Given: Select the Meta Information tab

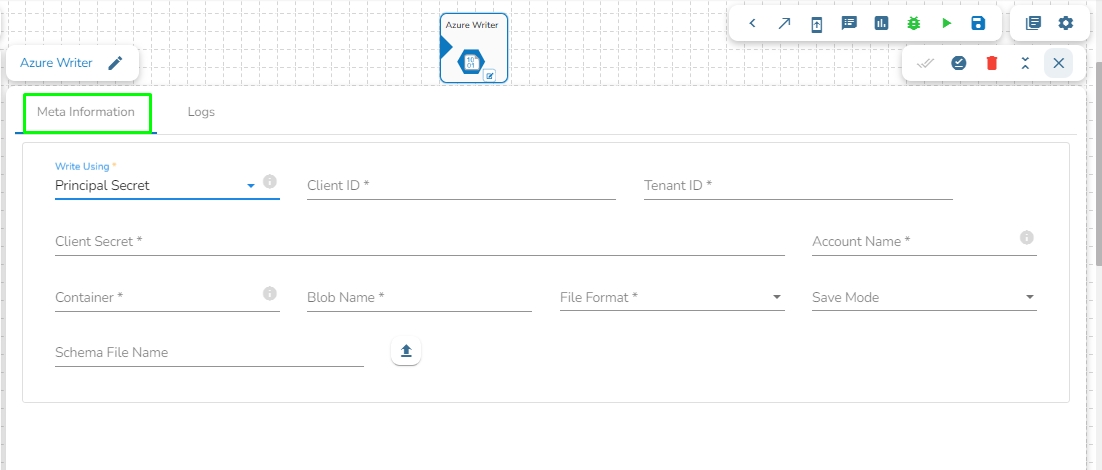Looking at the screenshot, I should 86,112.
